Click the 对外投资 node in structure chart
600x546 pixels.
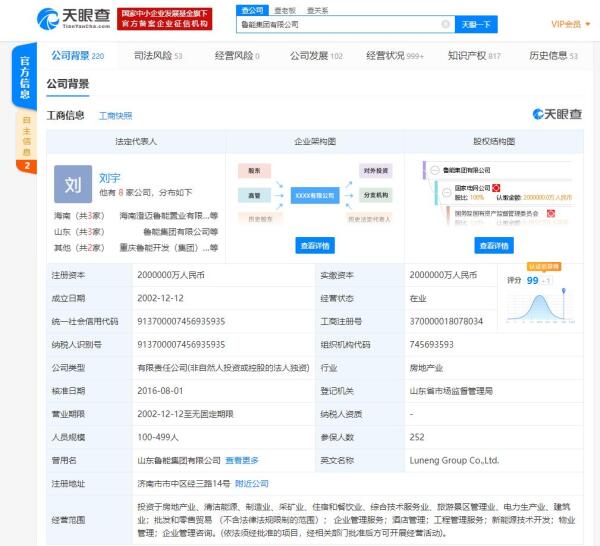point(376,171)
